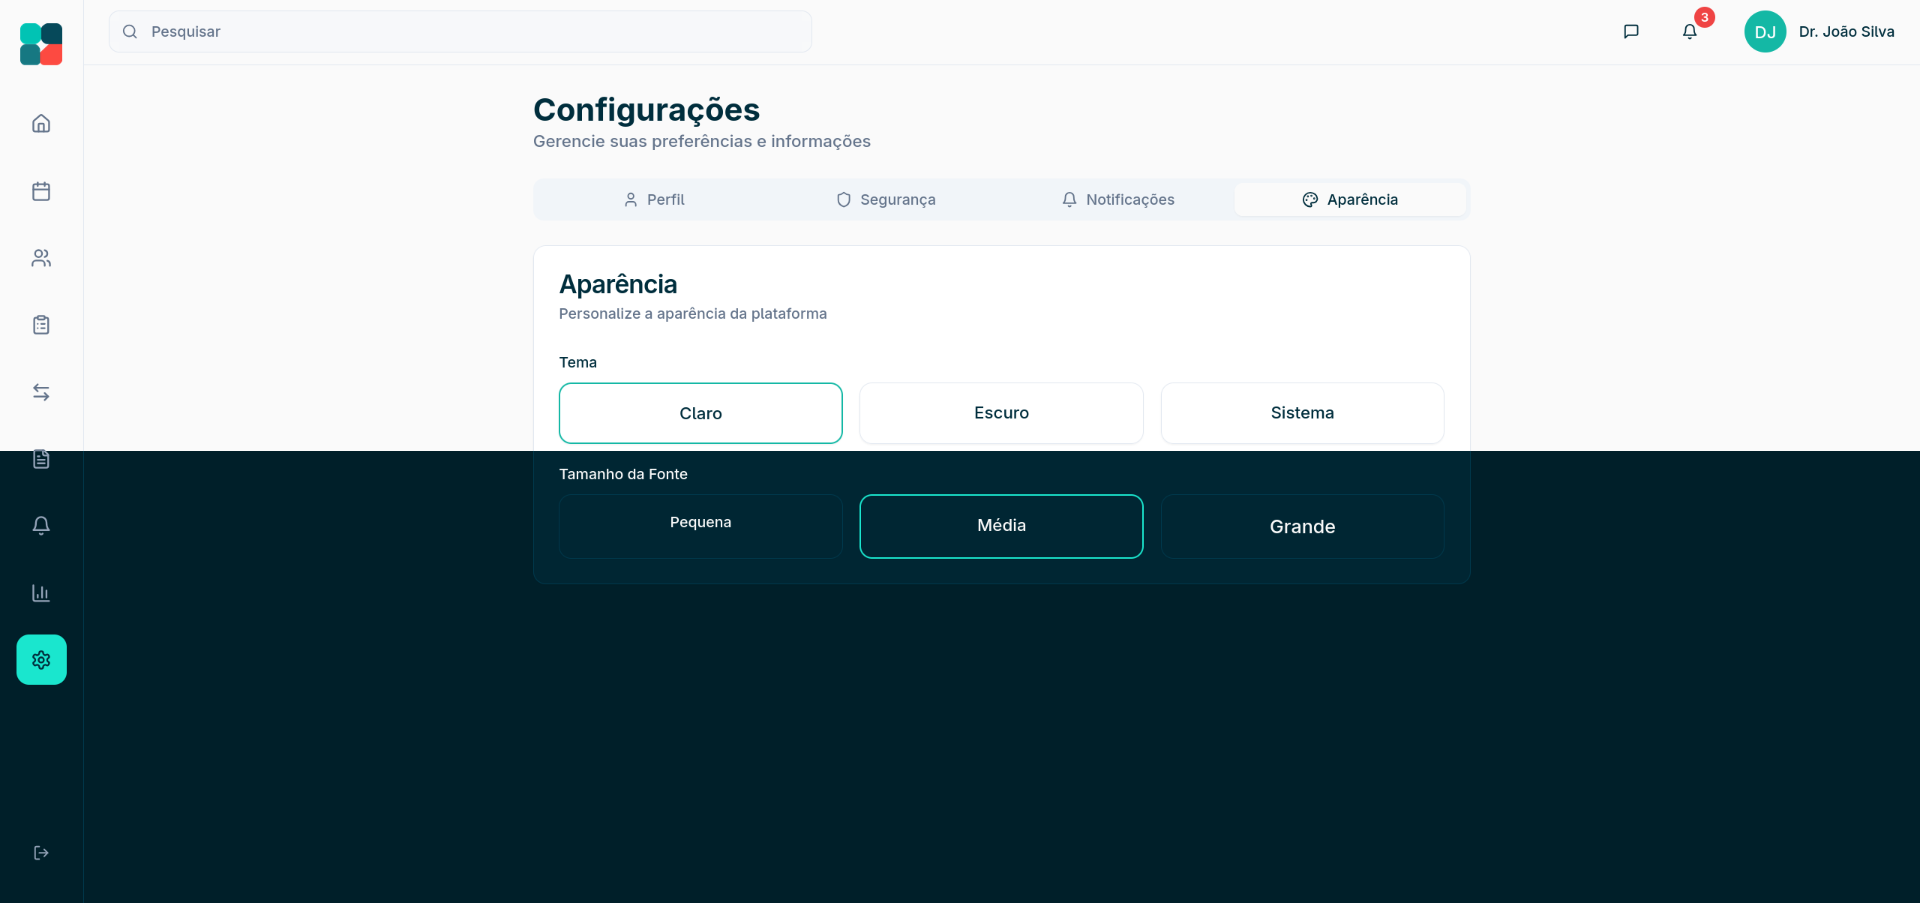
Task: Open the document icon in sidebar
Action: 41,459
